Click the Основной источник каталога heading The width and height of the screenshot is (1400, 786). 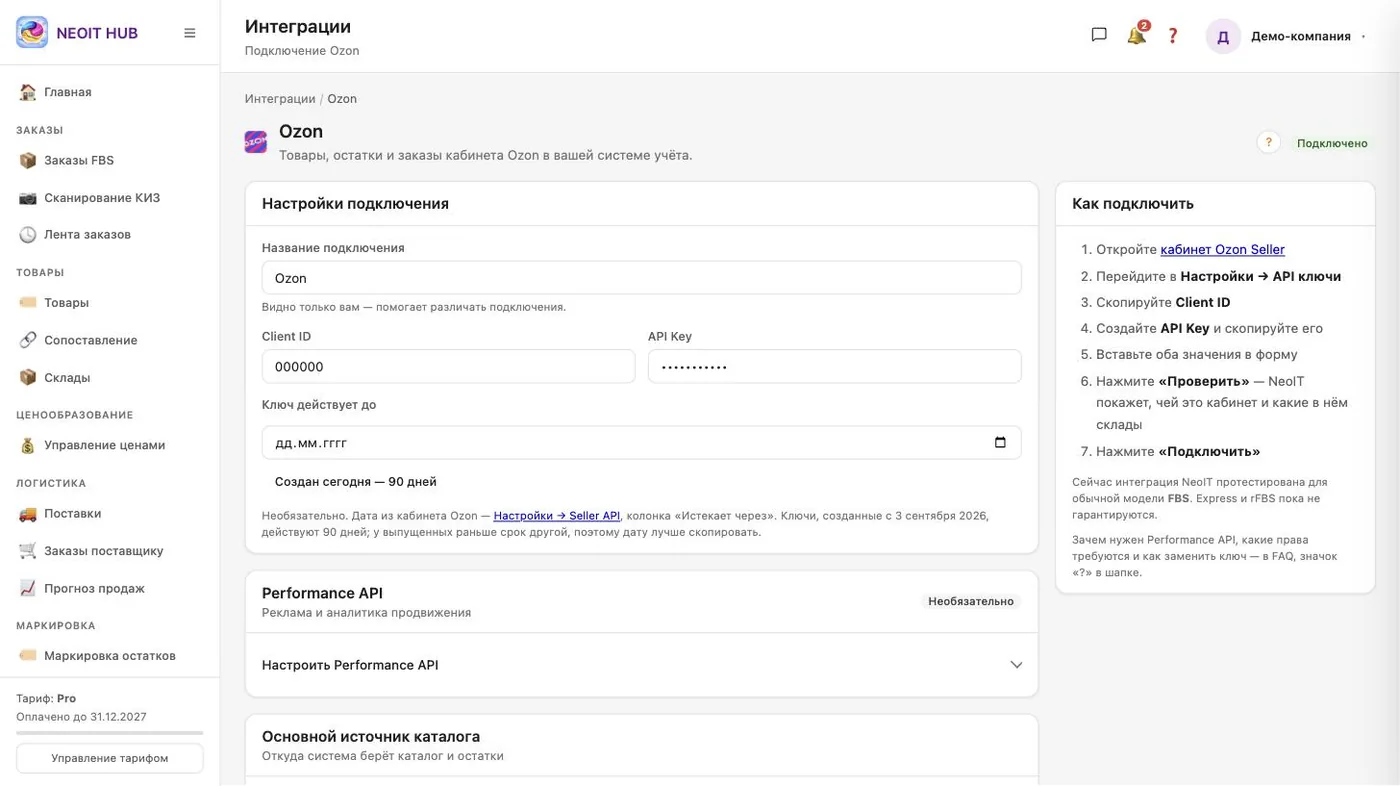[x=371, y=737]
